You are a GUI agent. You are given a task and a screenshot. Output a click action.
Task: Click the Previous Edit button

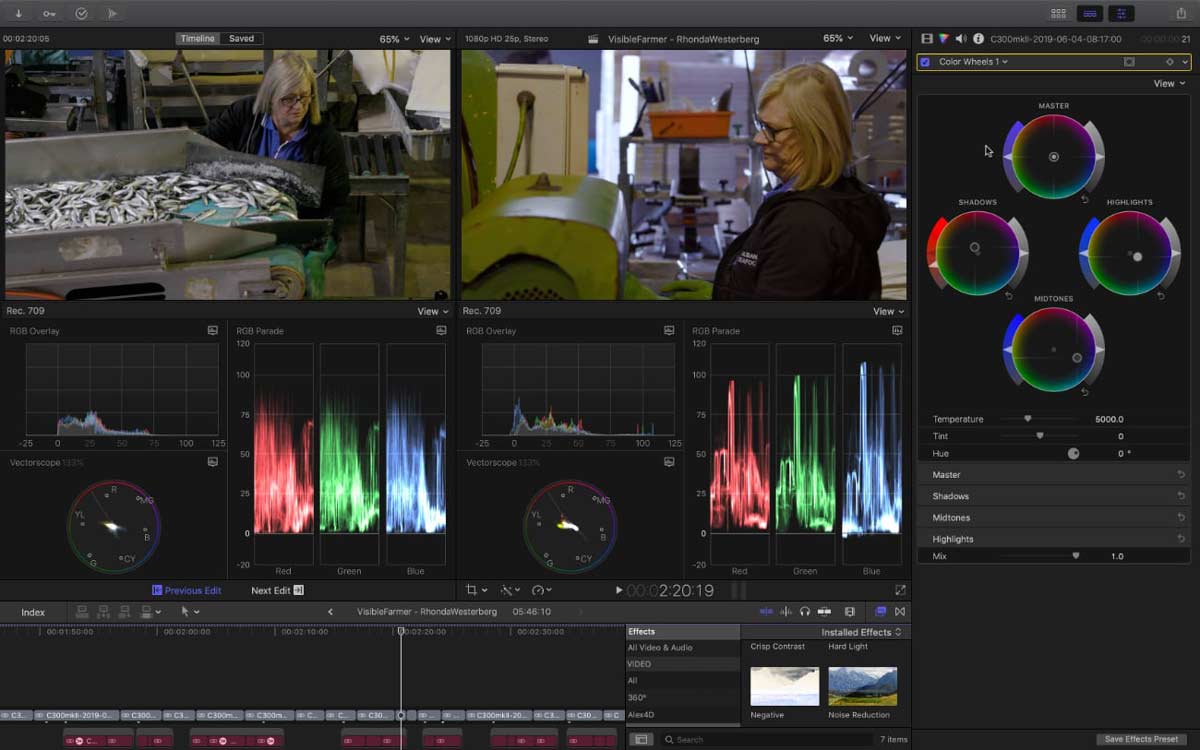(186, 591)
